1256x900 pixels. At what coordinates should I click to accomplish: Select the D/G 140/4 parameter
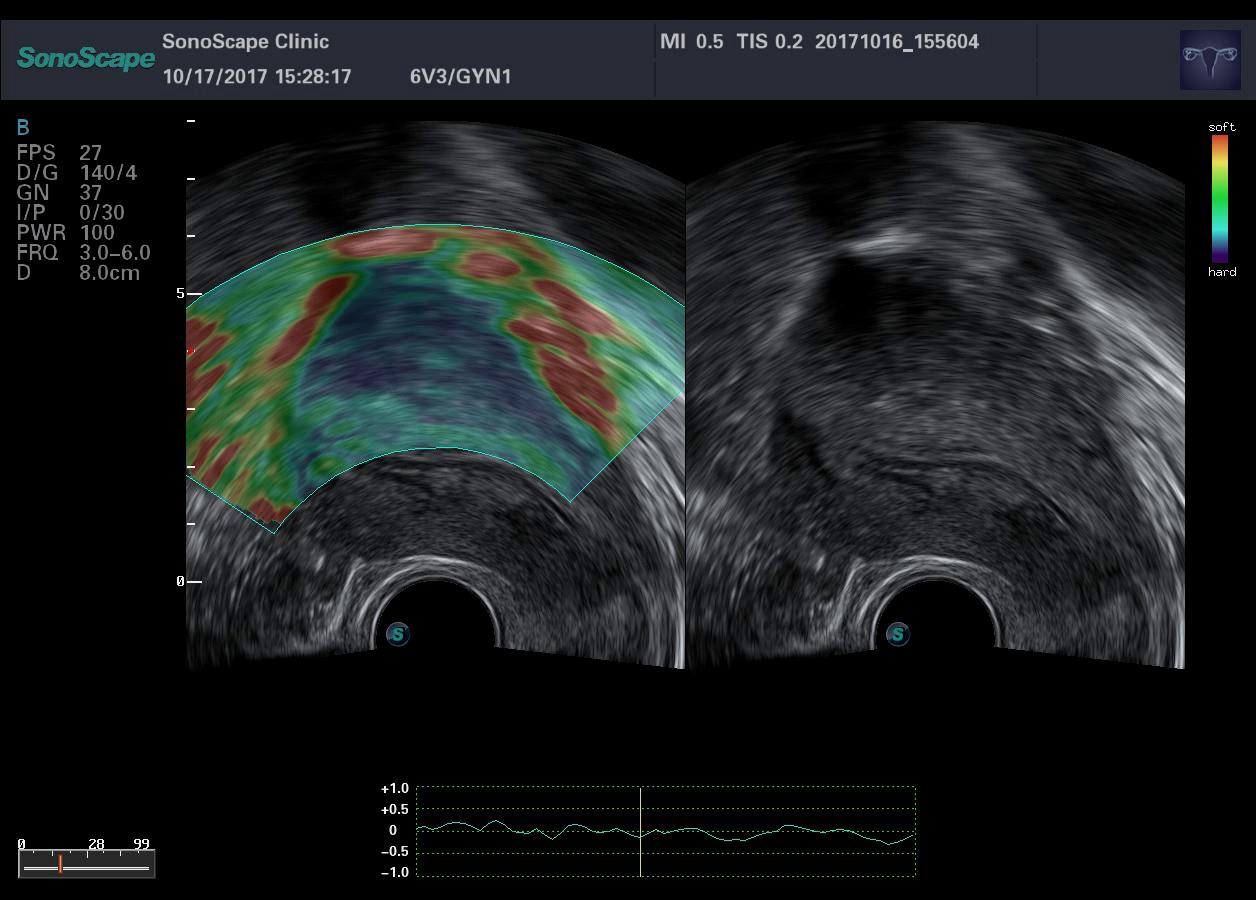tap(76, 173)
